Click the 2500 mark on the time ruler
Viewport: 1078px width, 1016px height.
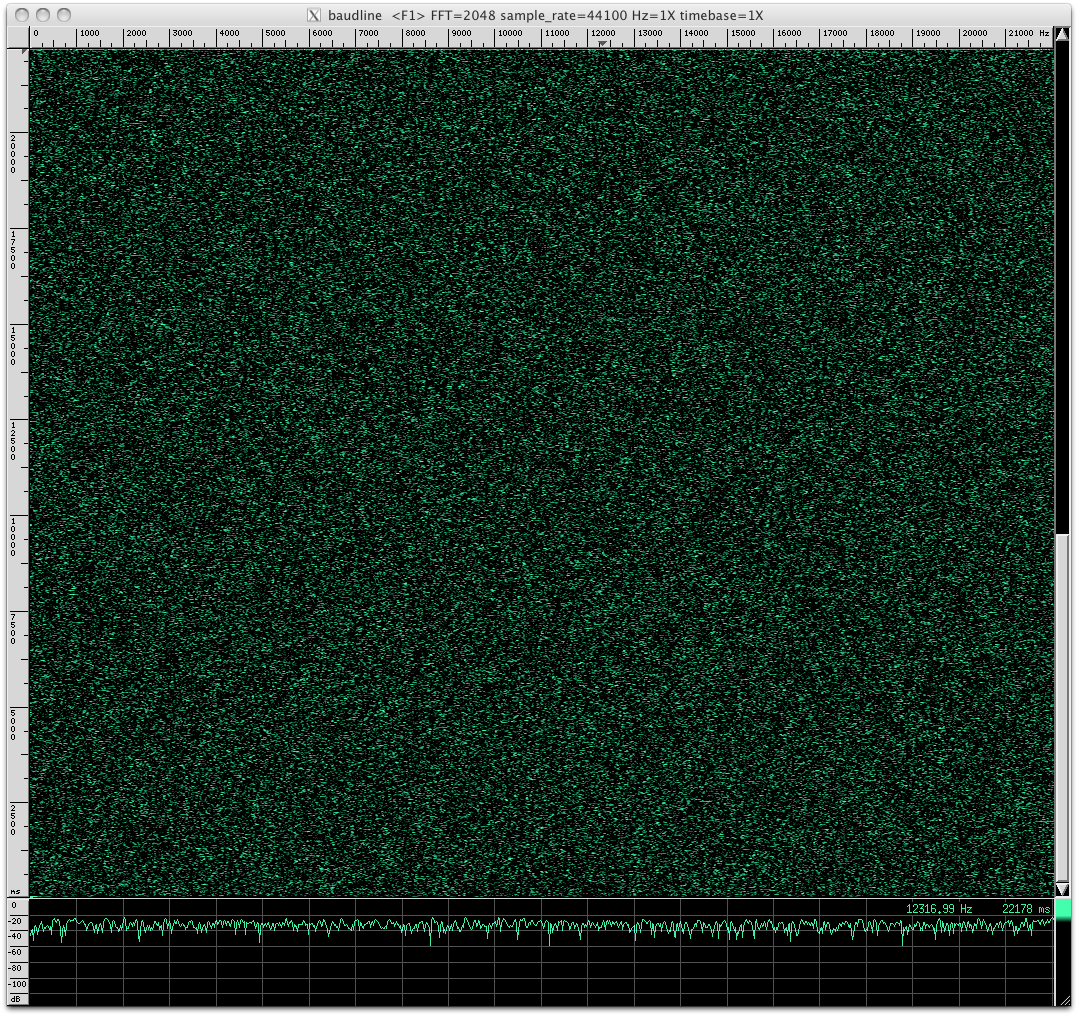[13, 820]
